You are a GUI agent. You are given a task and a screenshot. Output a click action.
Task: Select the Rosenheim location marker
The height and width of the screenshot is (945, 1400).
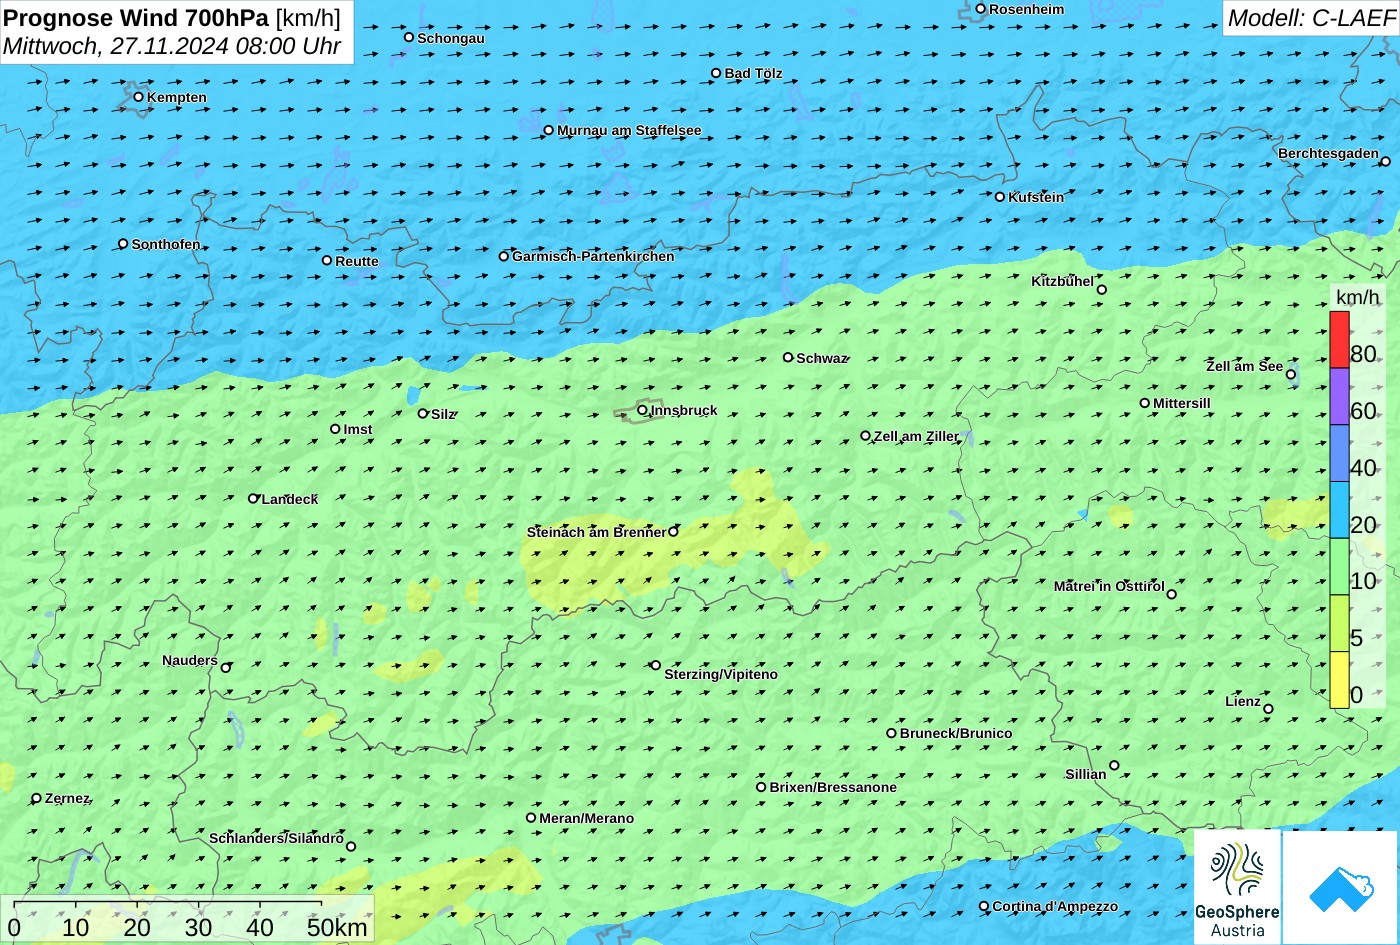[x=980, y=9]
